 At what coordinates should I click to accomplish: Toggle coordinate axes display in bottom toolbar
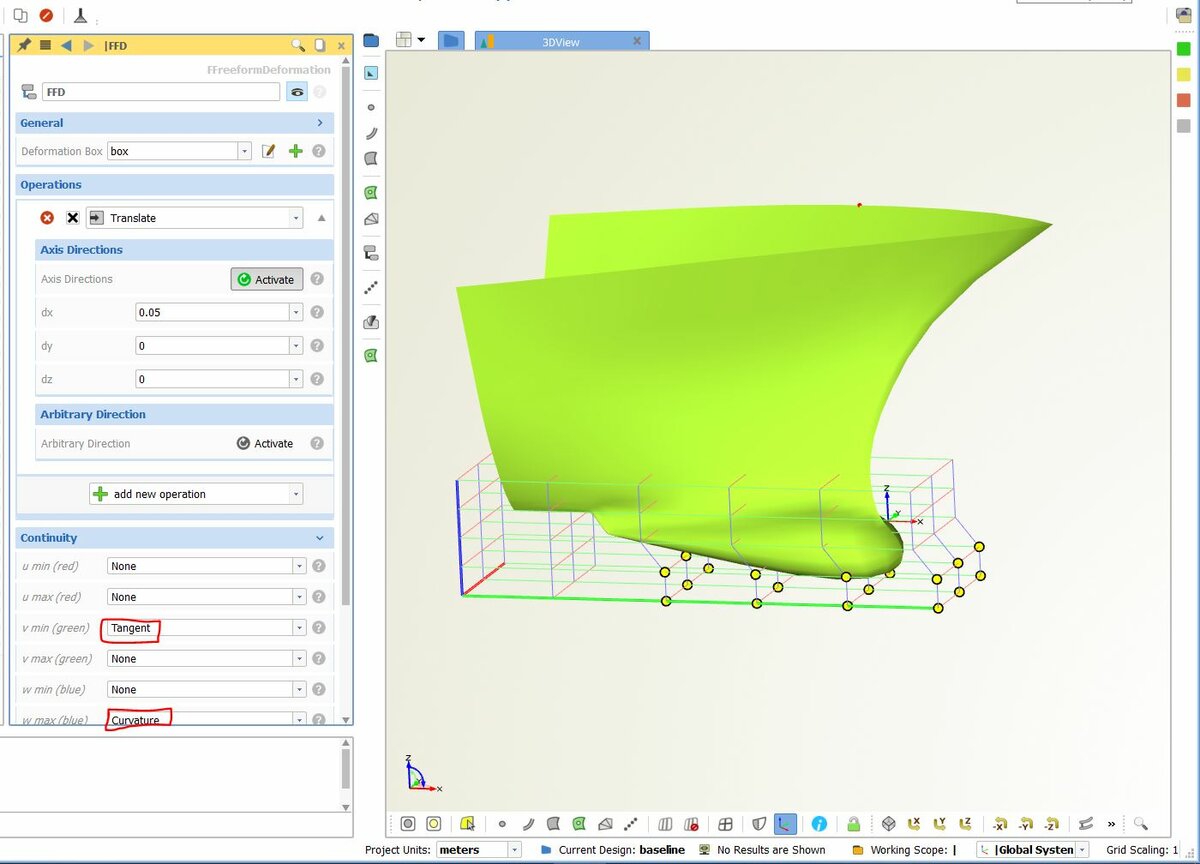785,824
